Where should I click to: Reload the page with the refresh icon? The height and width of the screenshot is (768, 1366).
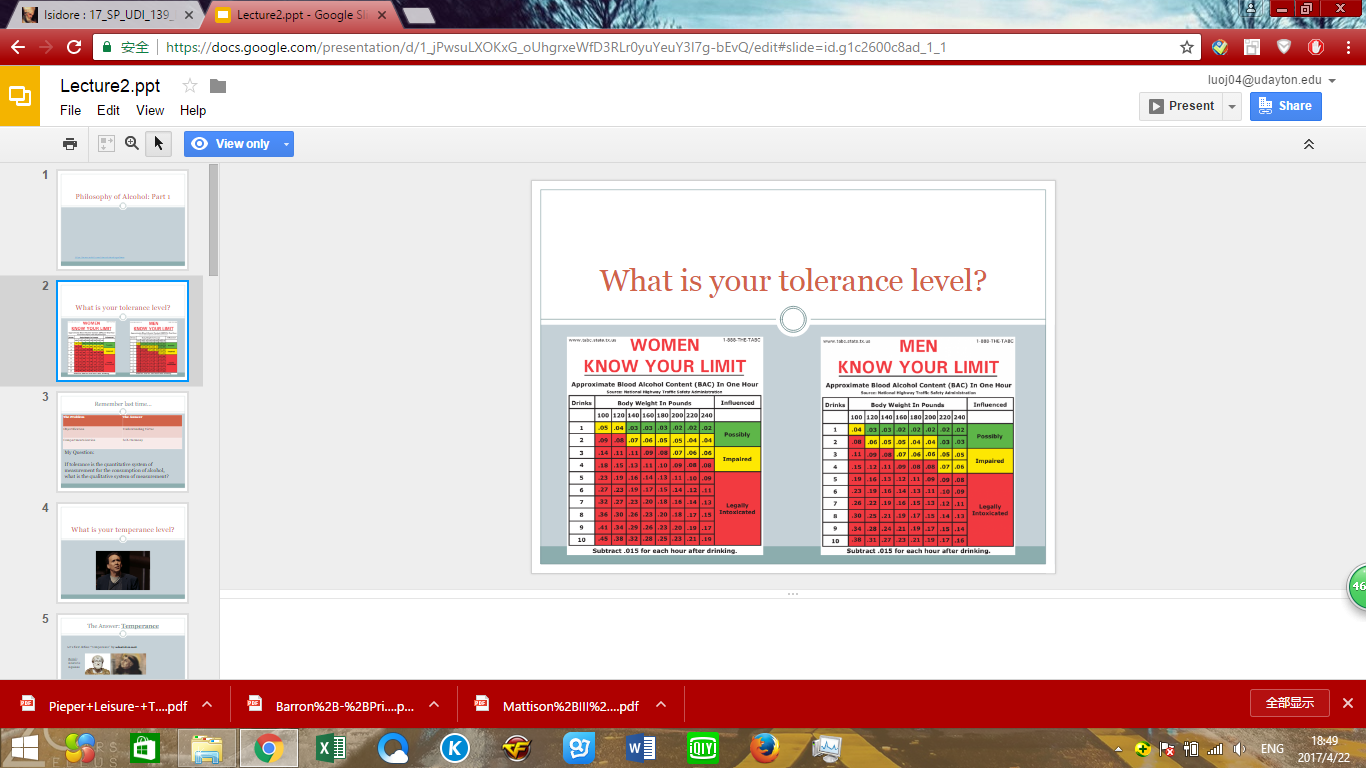click(73, 47)
